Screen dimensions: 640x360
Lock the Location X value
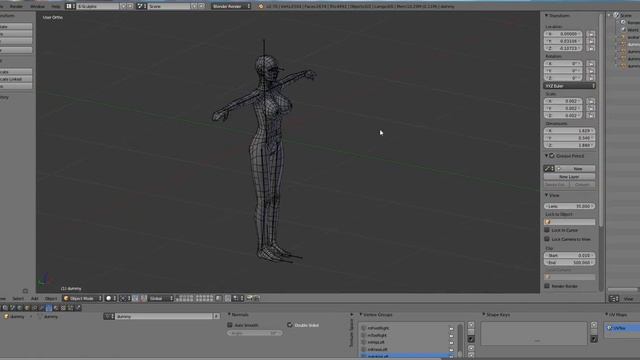coord(591,34)
